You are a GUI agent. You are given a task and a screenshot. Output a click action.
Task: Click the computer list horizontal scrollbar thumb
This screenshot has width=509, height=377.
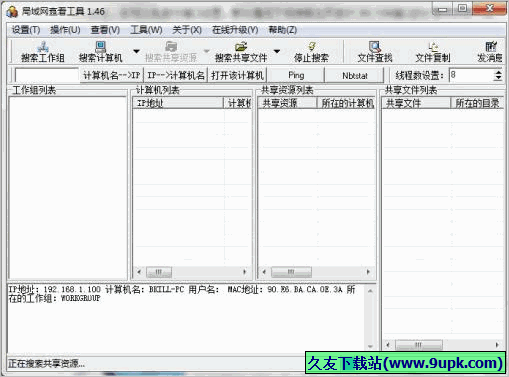pyautogui.click(x=159, y=272)
